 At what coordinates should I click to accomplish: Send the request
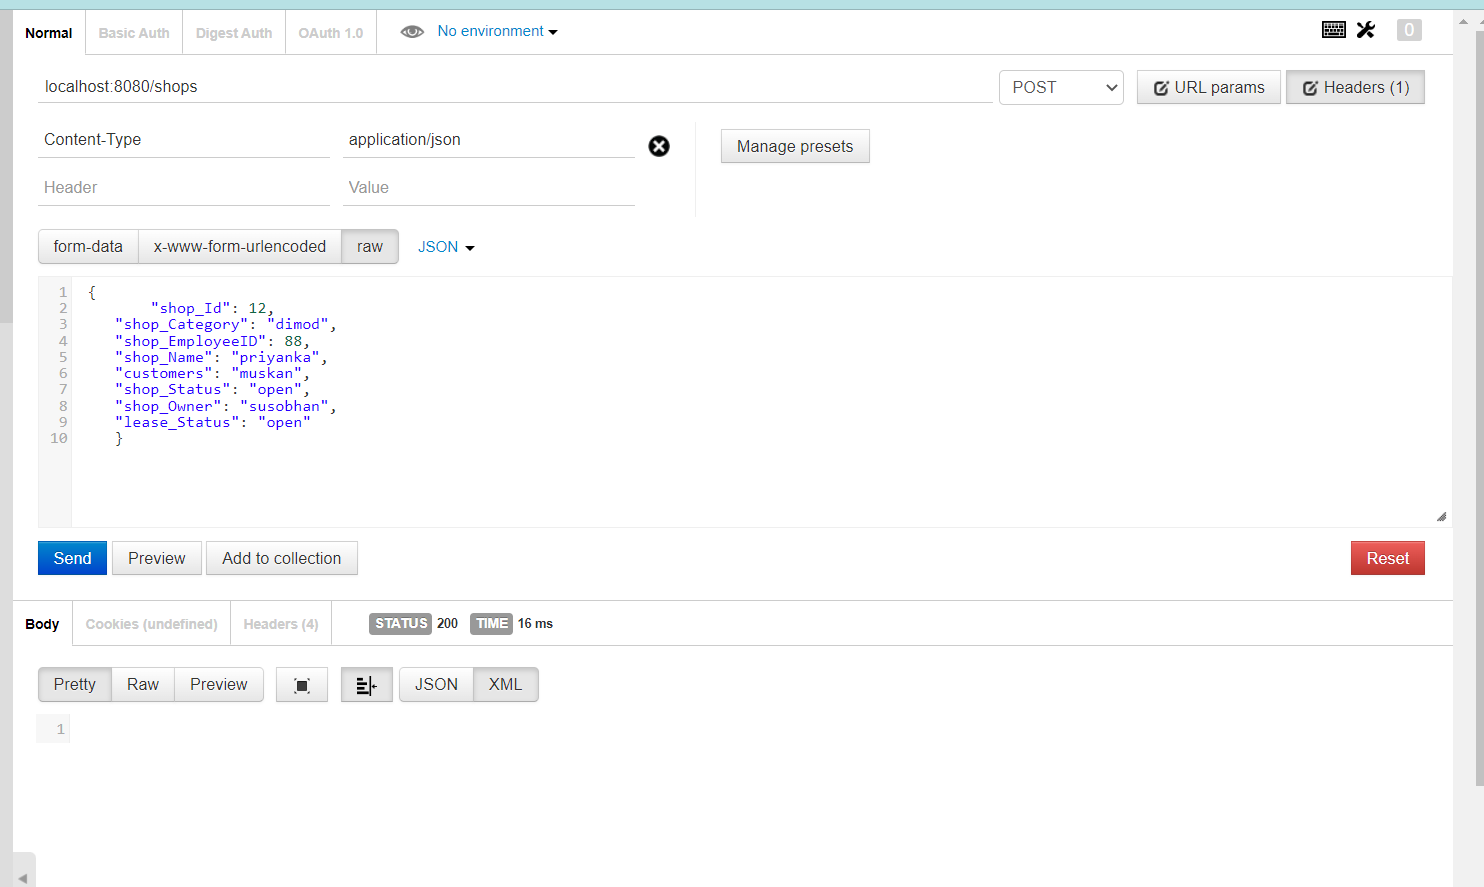click(x=72, y=558)
